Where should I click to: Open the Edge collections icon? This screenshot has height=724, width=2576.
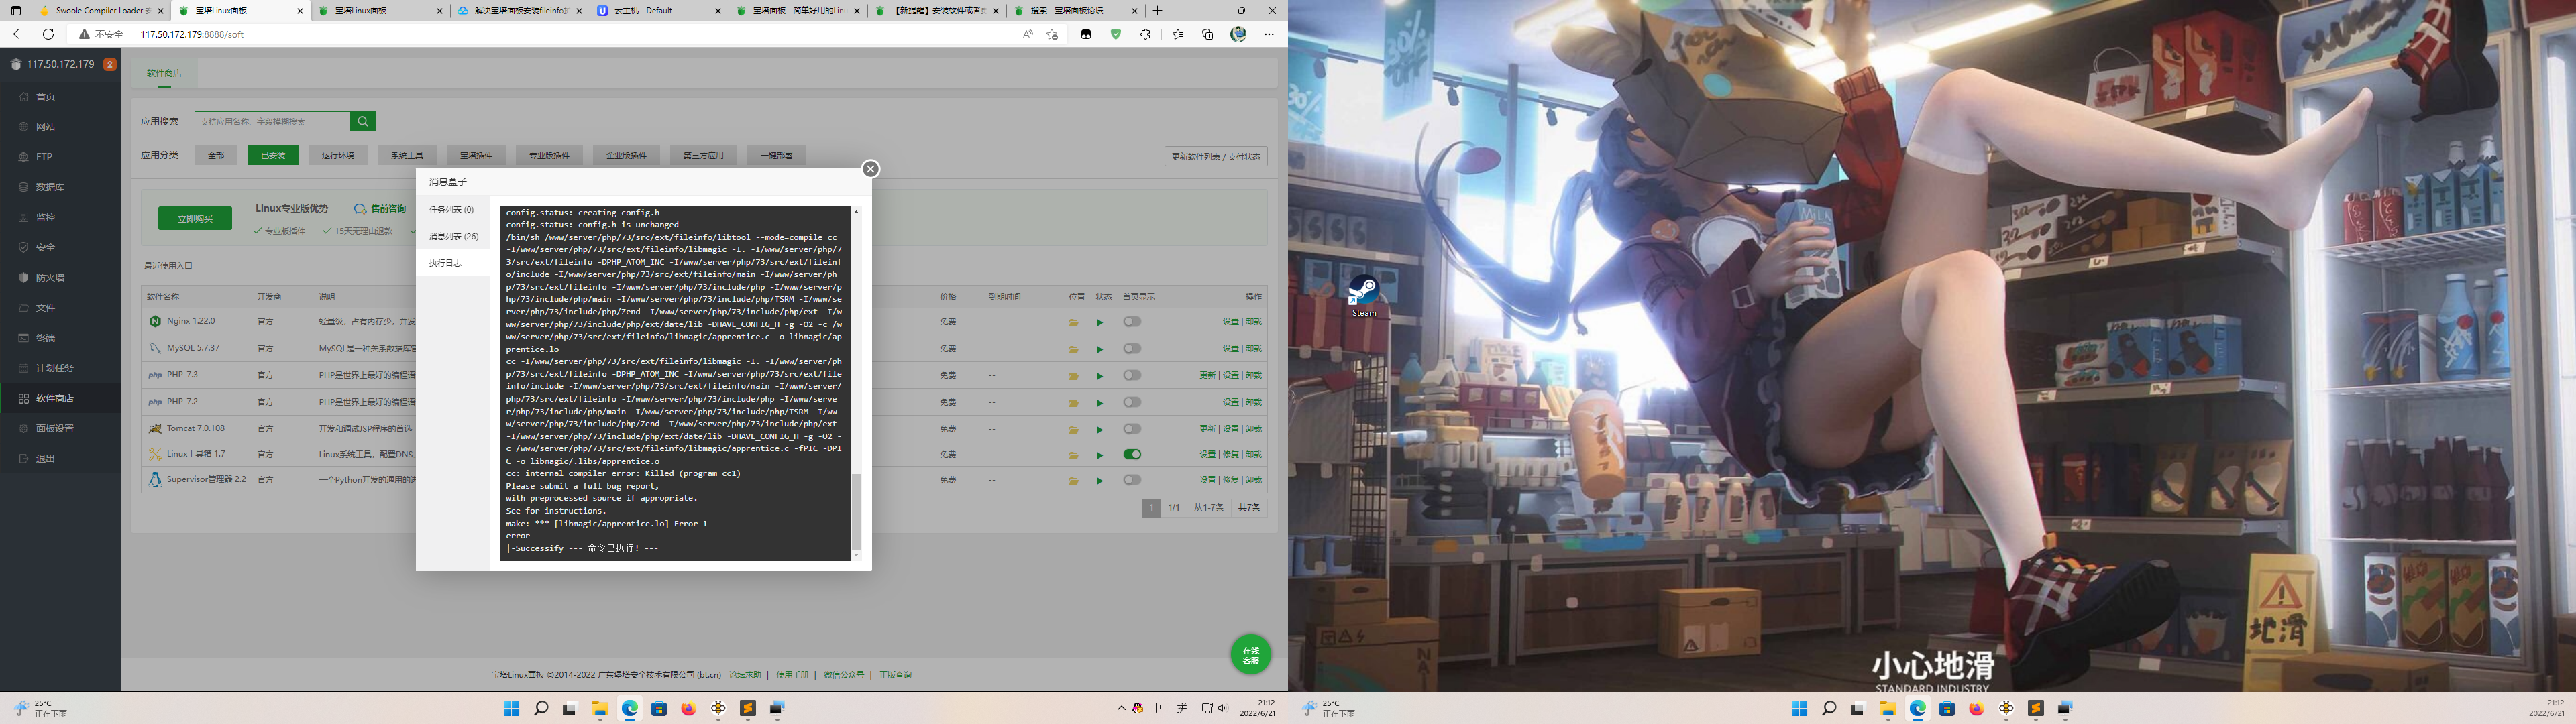tap(1208, 34)
